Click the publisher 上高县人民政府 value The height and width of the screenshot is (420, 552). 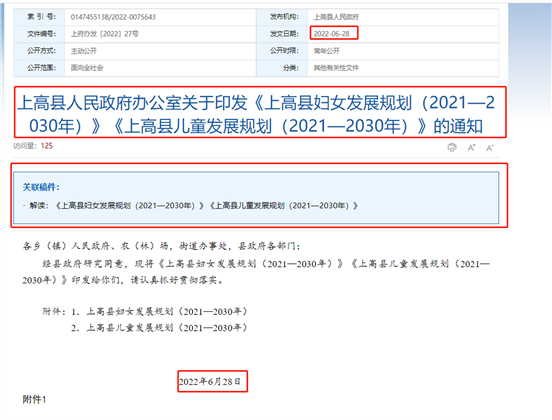[336, 17]
